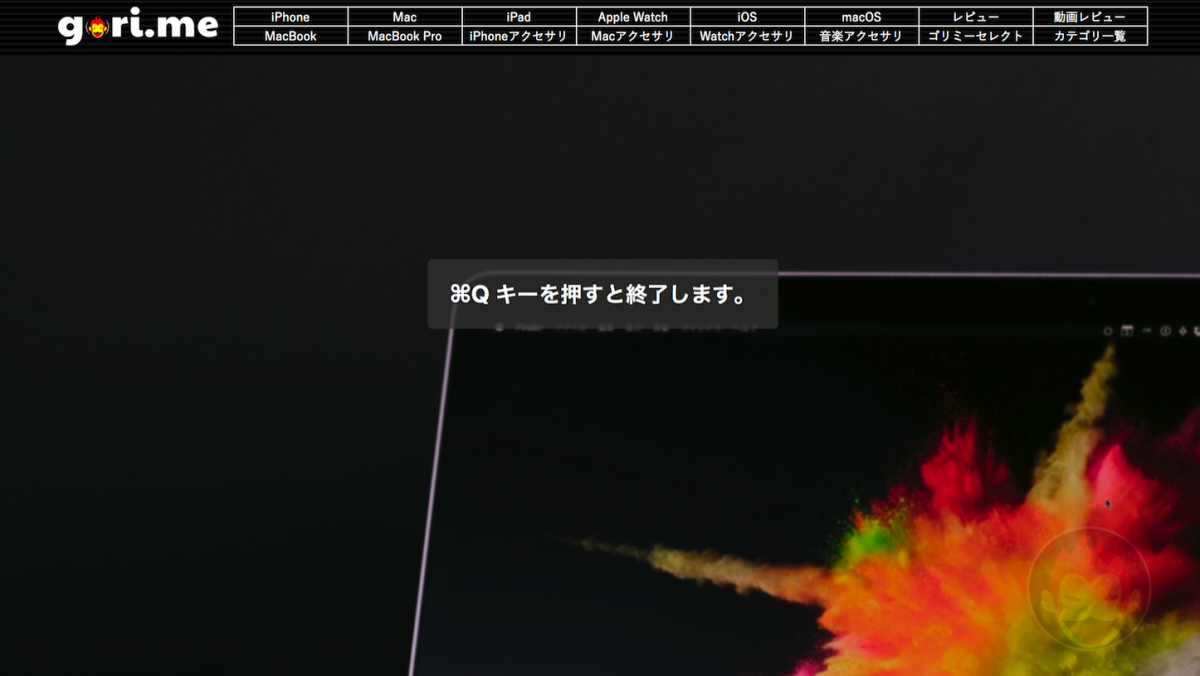The width and height of the screenshot is (1200, 676).
Task: Click the partially visible icon at the far right edge
Action: coord(1197,330)
